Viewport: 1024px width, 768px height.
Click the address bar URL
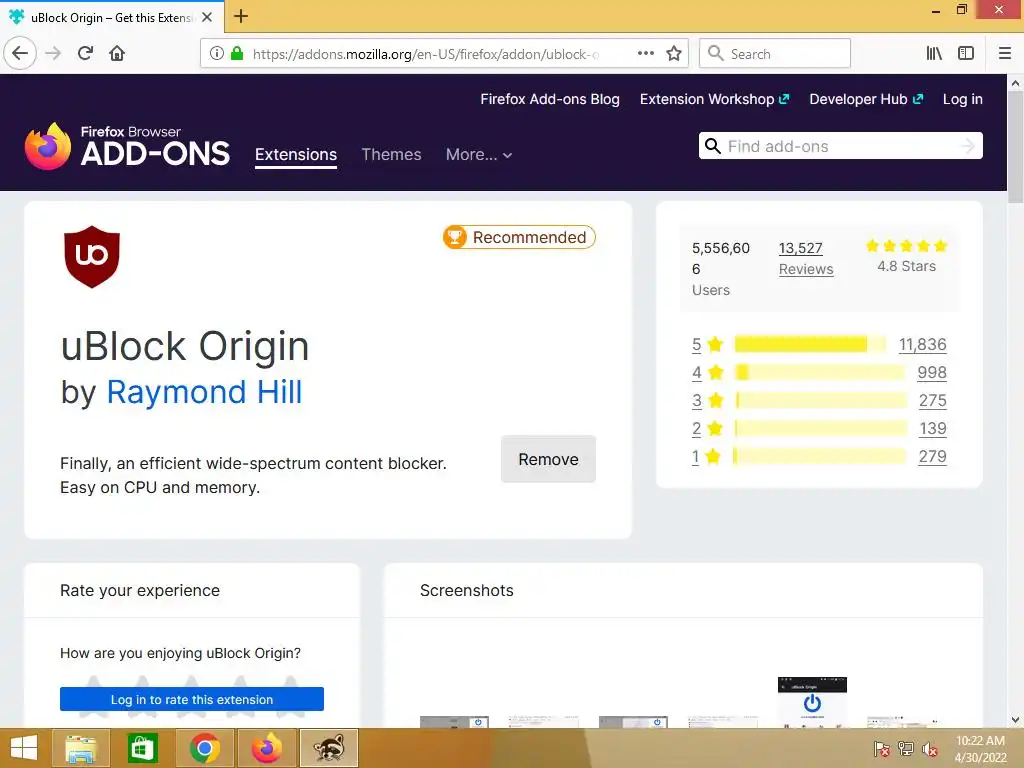424,54
